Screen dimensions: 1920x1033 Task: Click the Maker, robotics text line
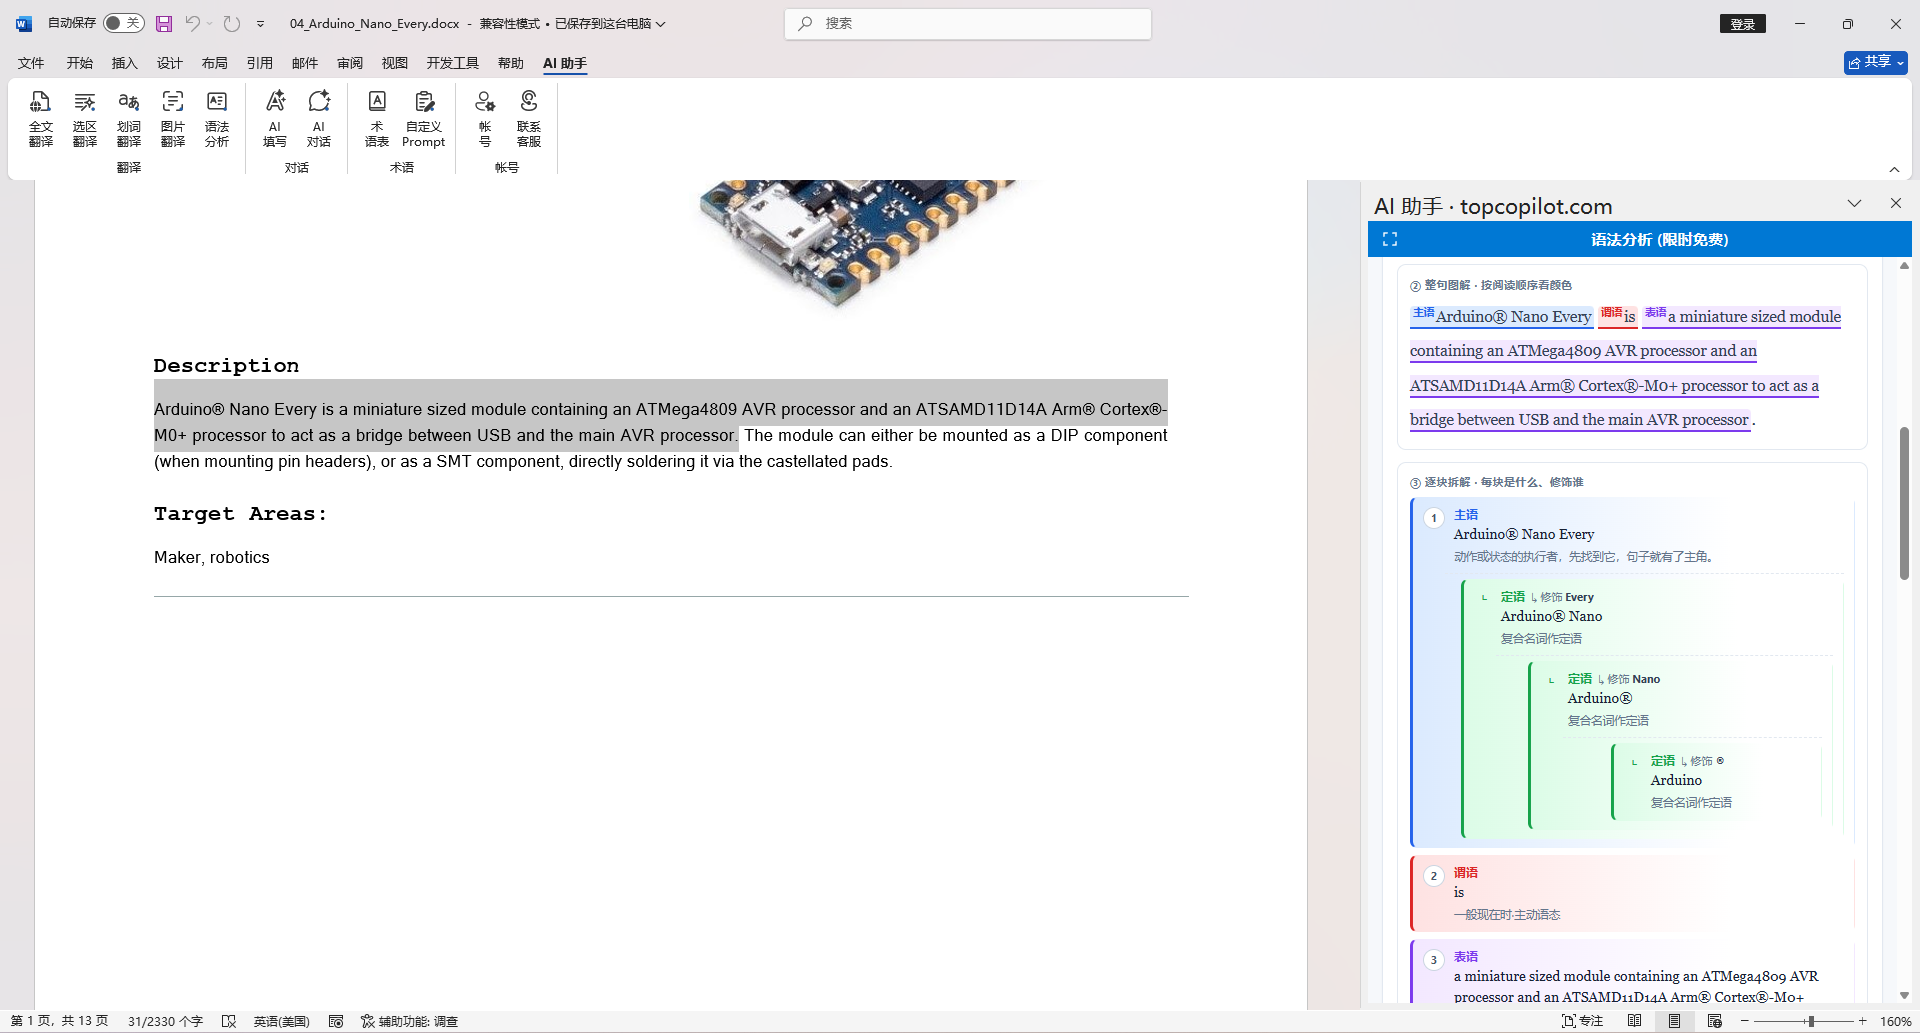point(212,557)
